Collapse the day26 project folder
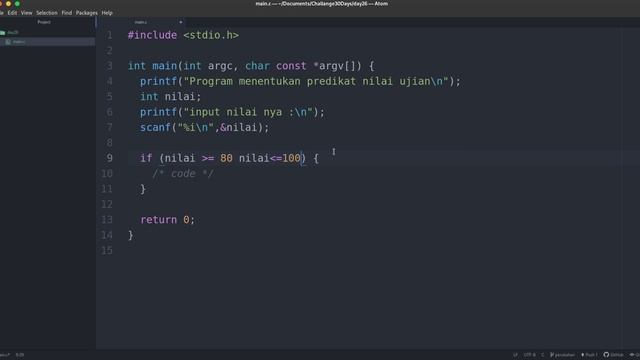The height and width of the screenshot is (360, 640). [x=13, y=32]
